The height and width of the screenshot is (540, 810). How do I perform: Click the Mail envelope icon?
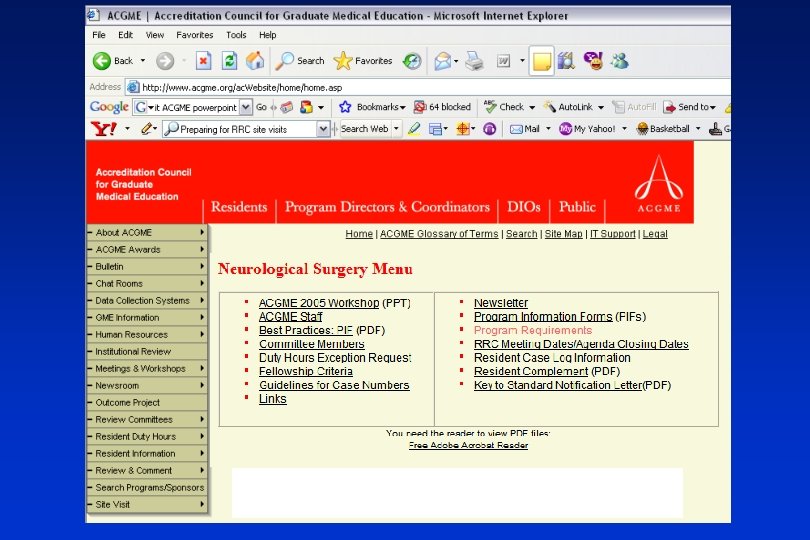click(x=443, y=61)
